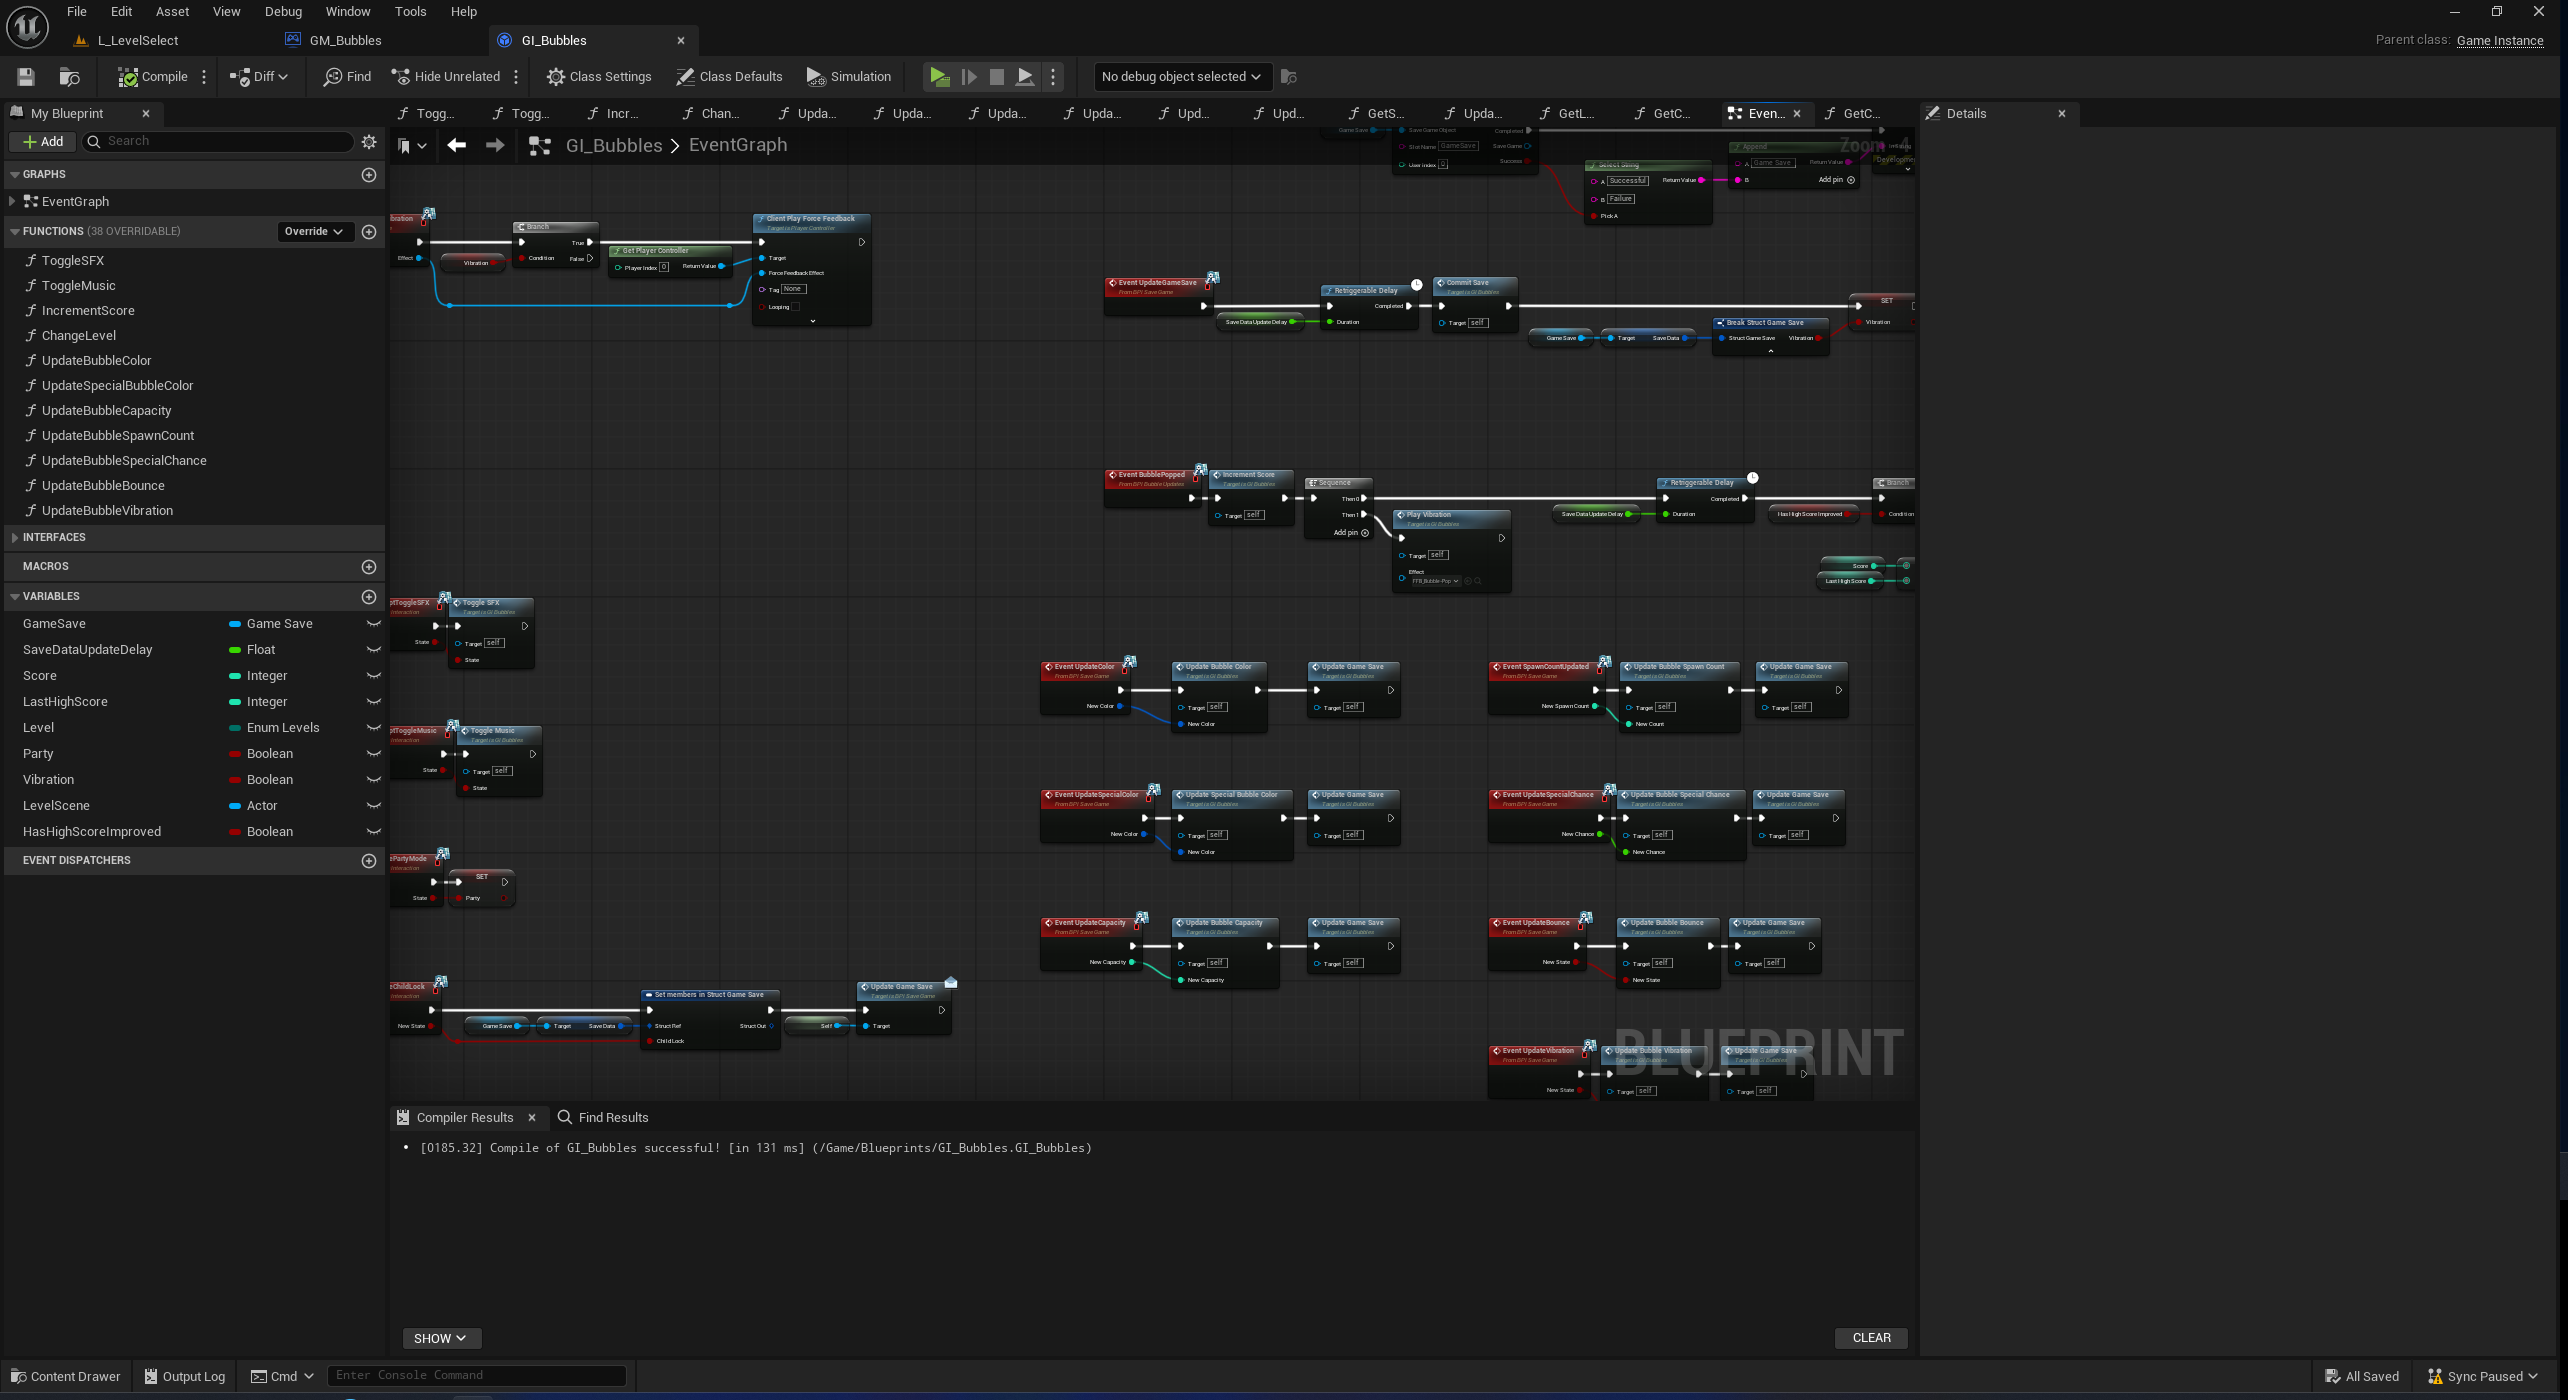Screen dimensions: 2568x1400
Task: Toggle visibility eye for Vibration variable
Action: pyautogui.click(x=374, y=780)
